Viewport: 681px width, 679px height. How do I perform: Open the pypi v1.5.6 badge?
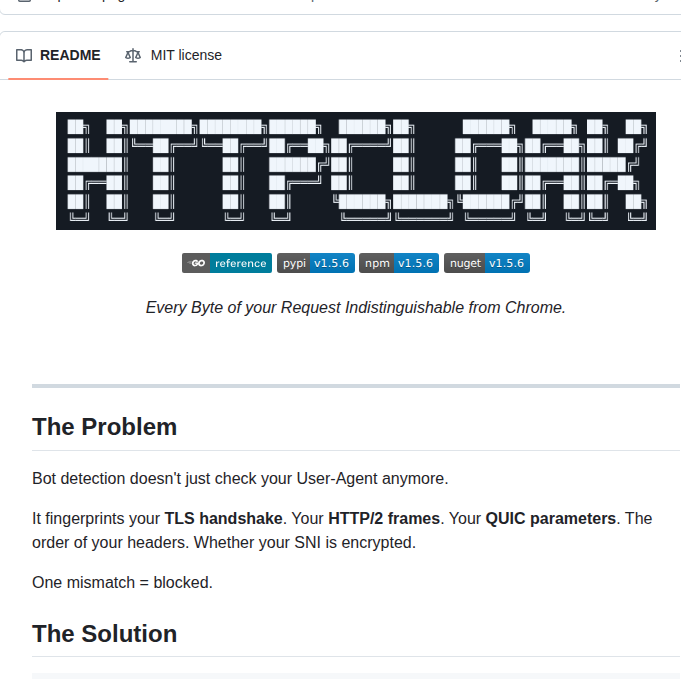click(316, 263)
